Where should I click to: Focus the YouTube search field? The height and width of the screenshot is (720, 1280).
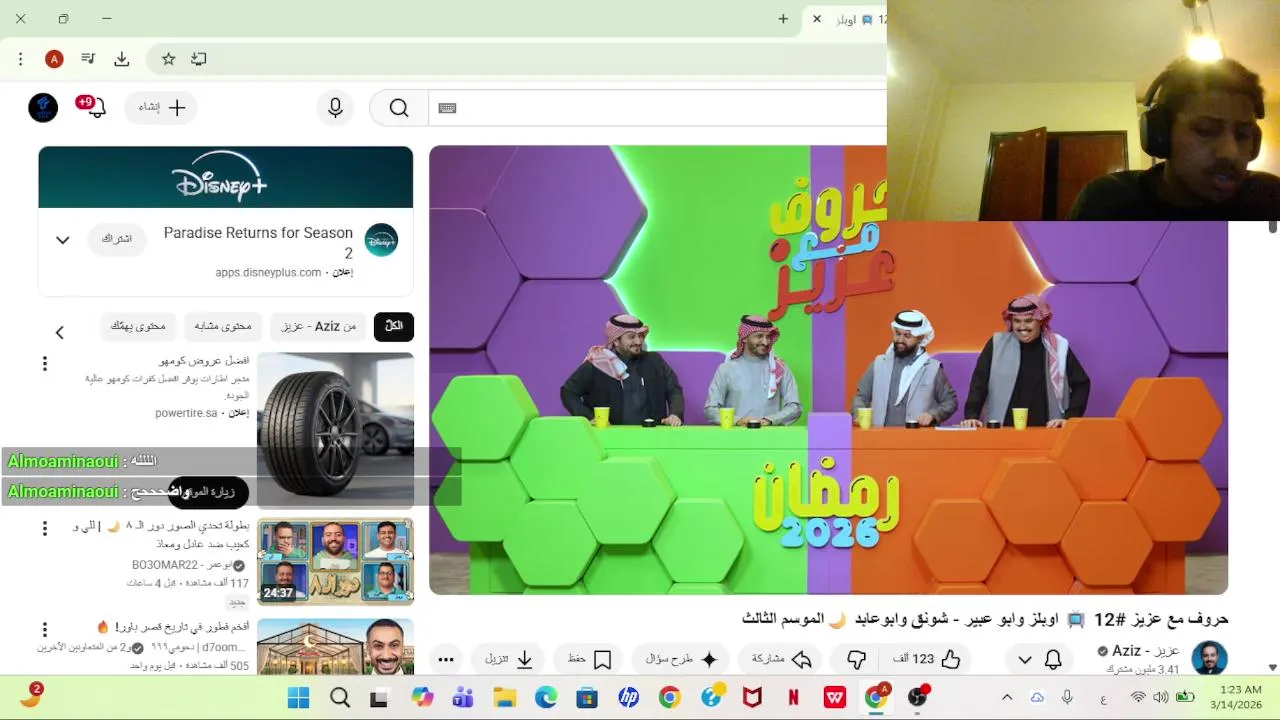pos(657,108)
